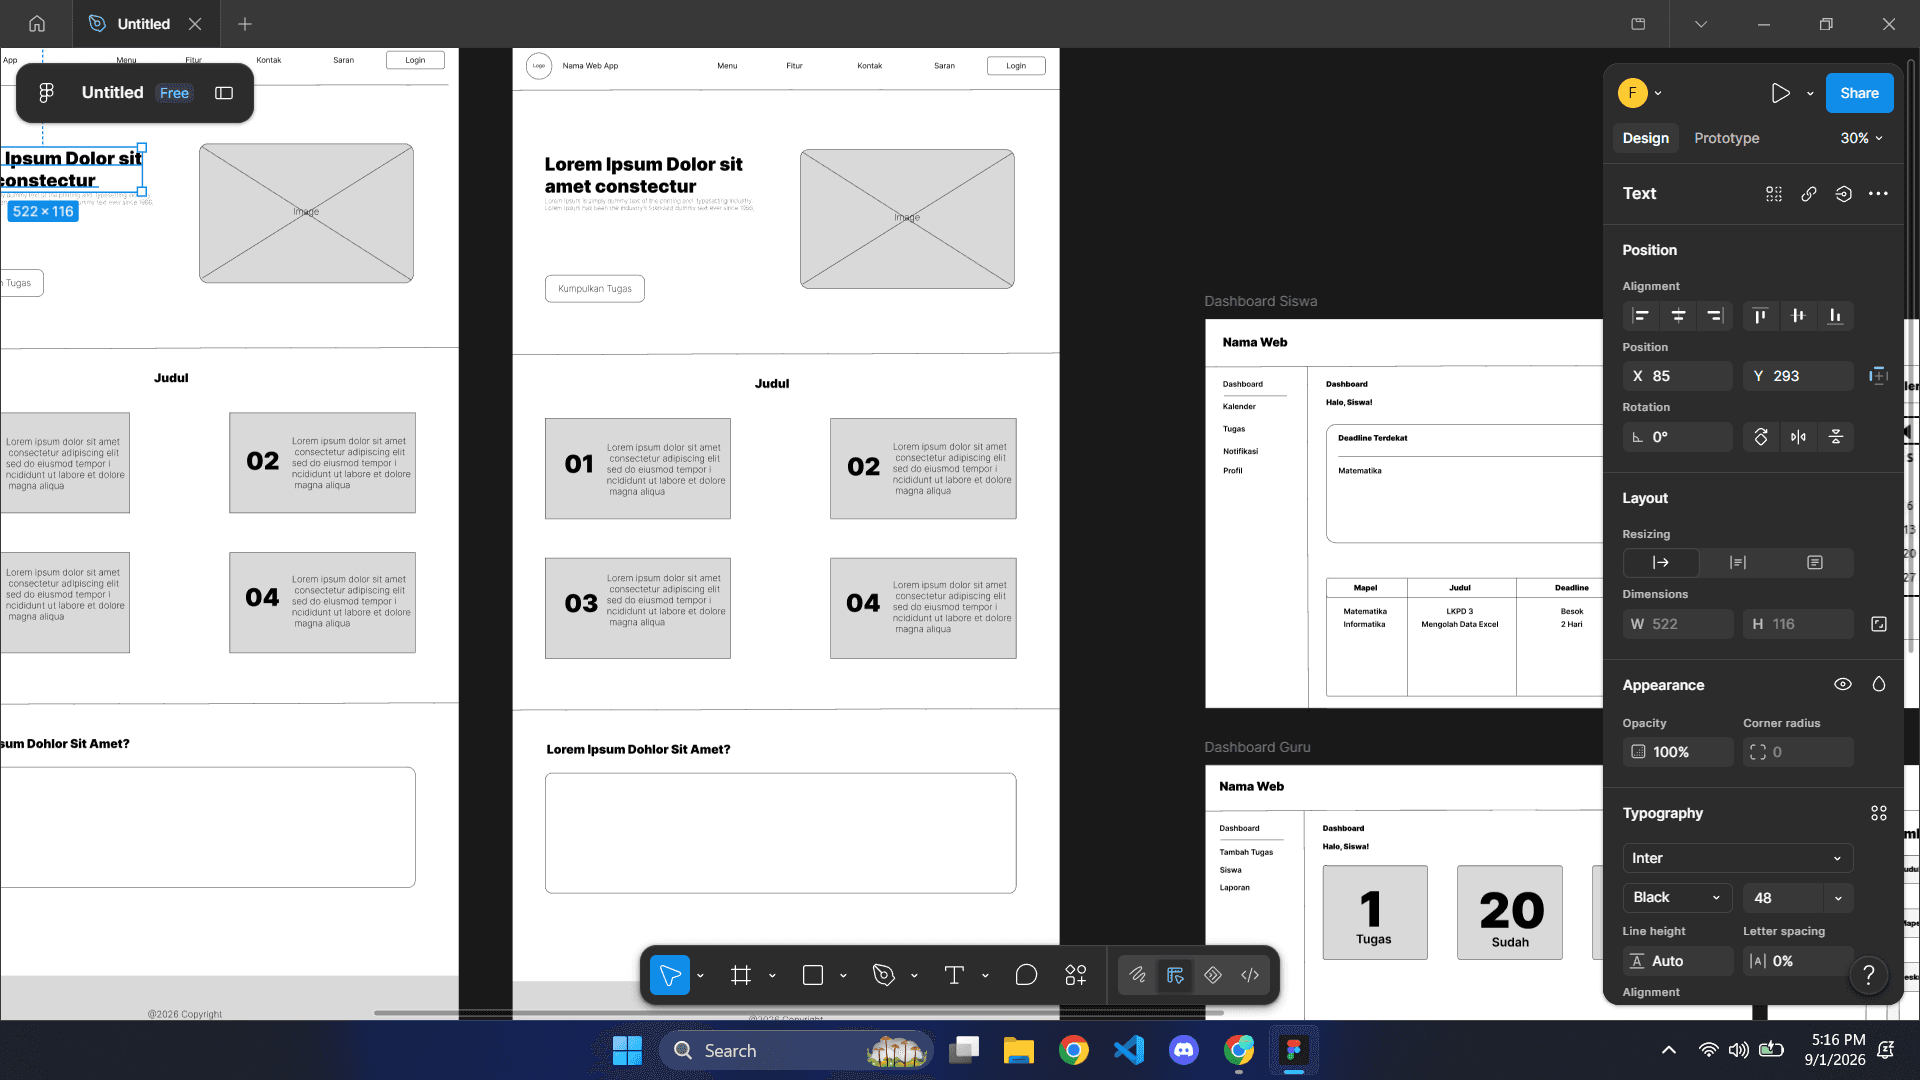
Task: Select the Text tool
Action: [954, 975]
